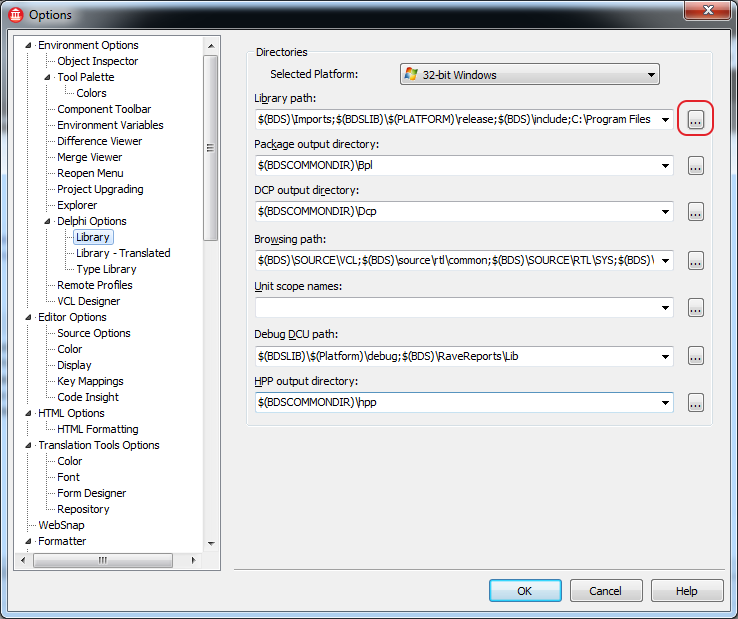Open Debug DCU path ellipsis button

(695, 356)
